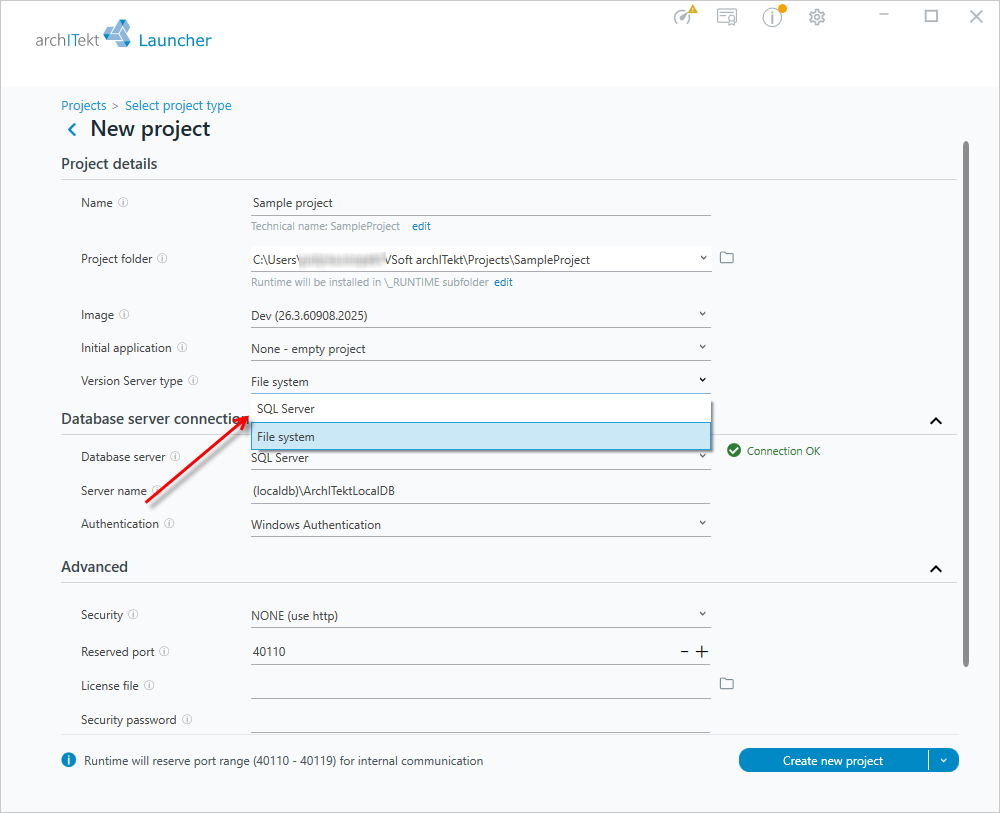1000x813 pixels.
Task: Open the license certificate icon
Action: point(727,17)
